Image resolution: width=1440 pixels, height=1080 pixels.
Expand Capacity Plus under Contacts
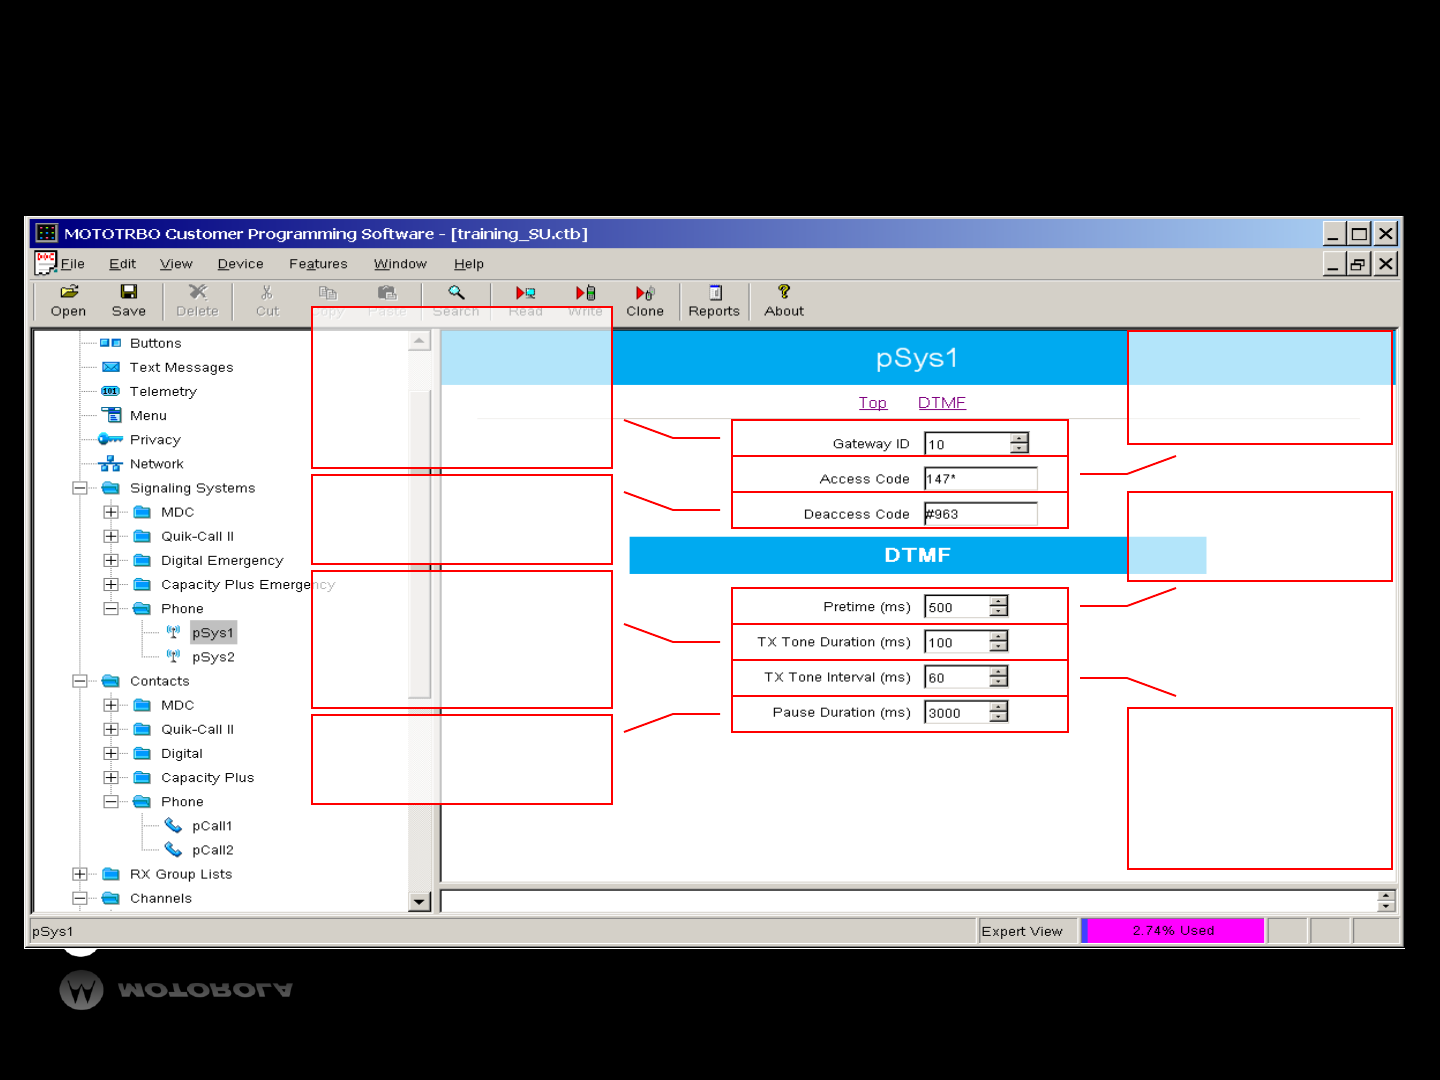point(111,777)
